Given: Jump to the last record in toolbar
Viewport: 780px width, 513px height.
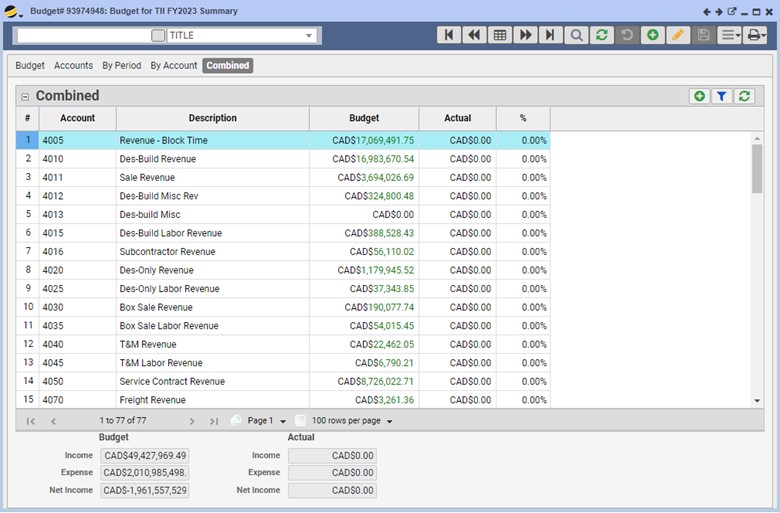Looking at the screenshot, I should point(550,35).
